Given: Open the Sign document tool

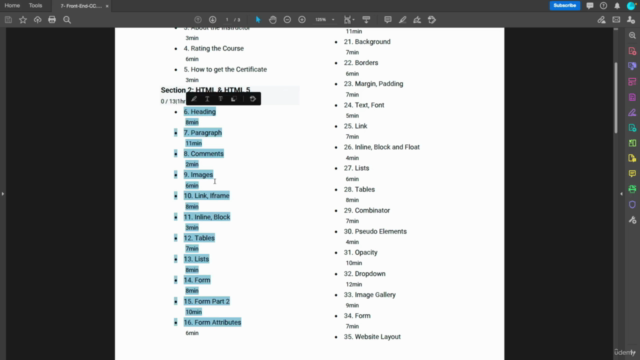Looking at the screenshot, I should pos(417,20).
